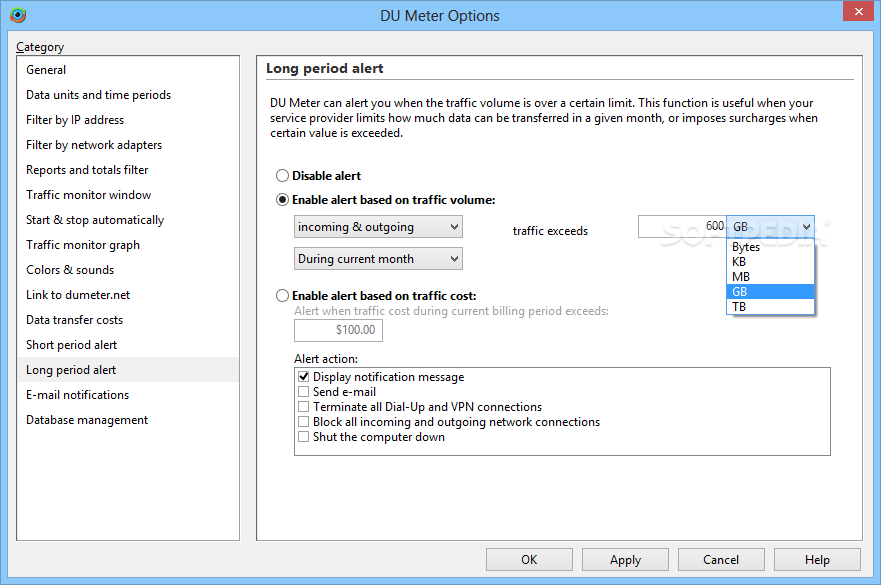Click the $100.00 traffic cost field

coord(338,330)
